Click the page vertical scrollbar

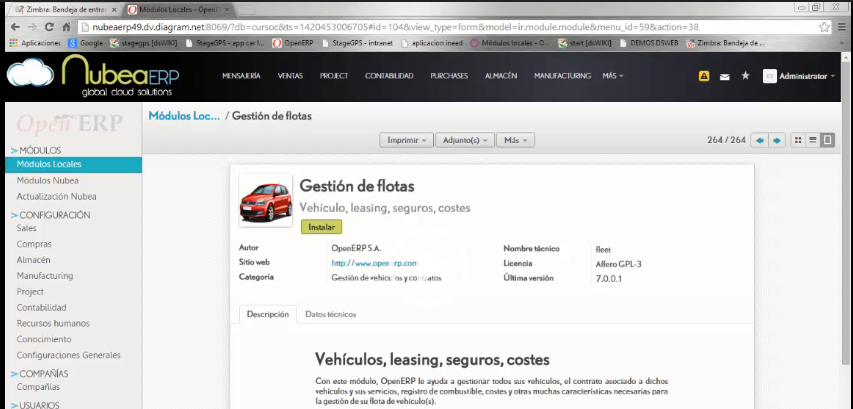pyautogui.click(x=846, y=212)
